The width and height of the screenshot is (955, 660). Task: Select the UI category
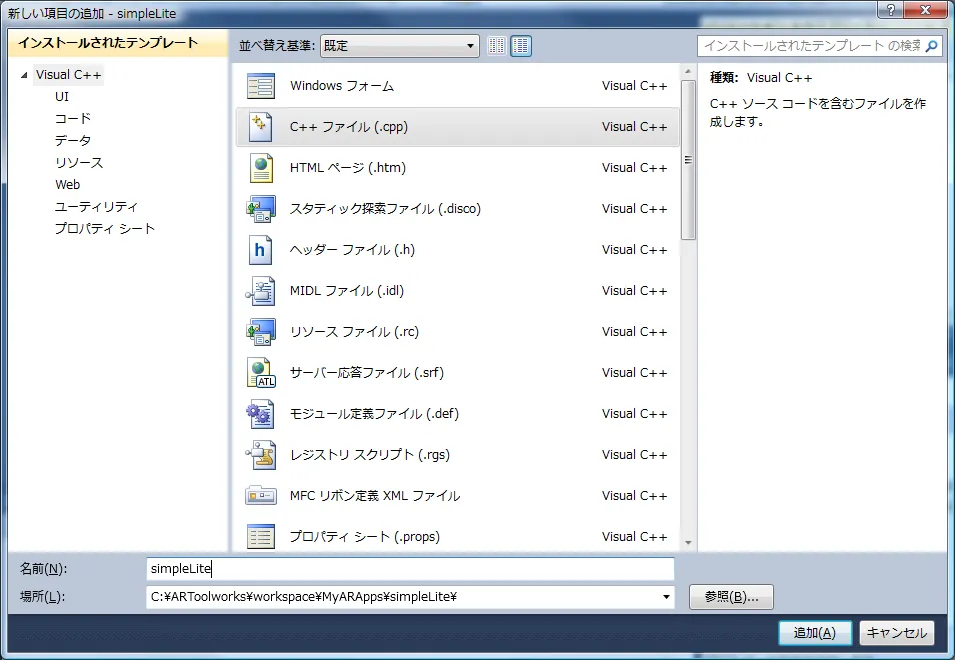[62, 97]
